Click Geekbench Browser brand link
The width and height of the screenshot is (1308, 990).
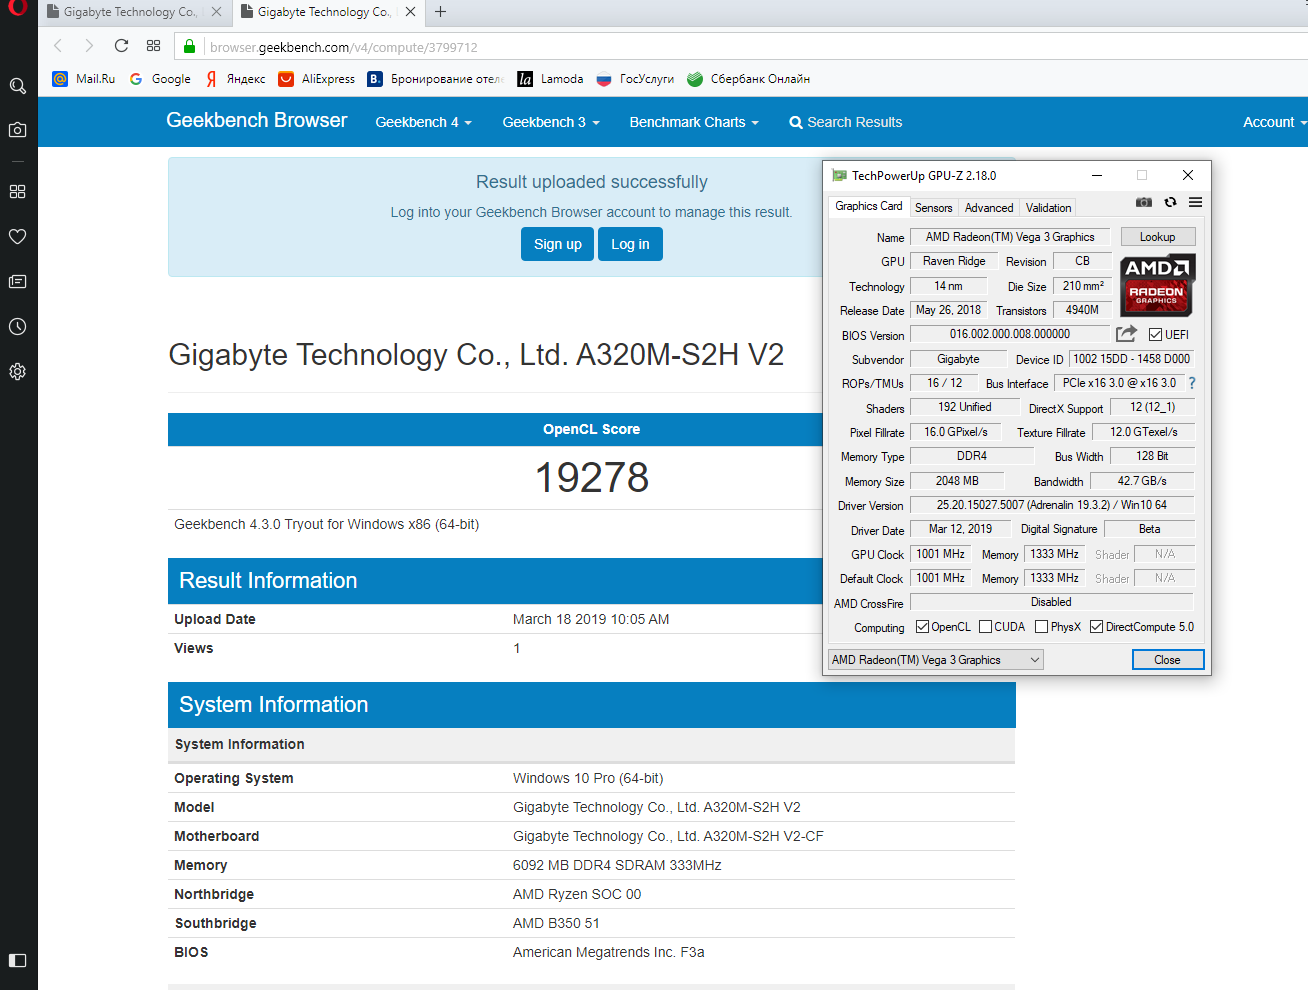tap(256, 120)
